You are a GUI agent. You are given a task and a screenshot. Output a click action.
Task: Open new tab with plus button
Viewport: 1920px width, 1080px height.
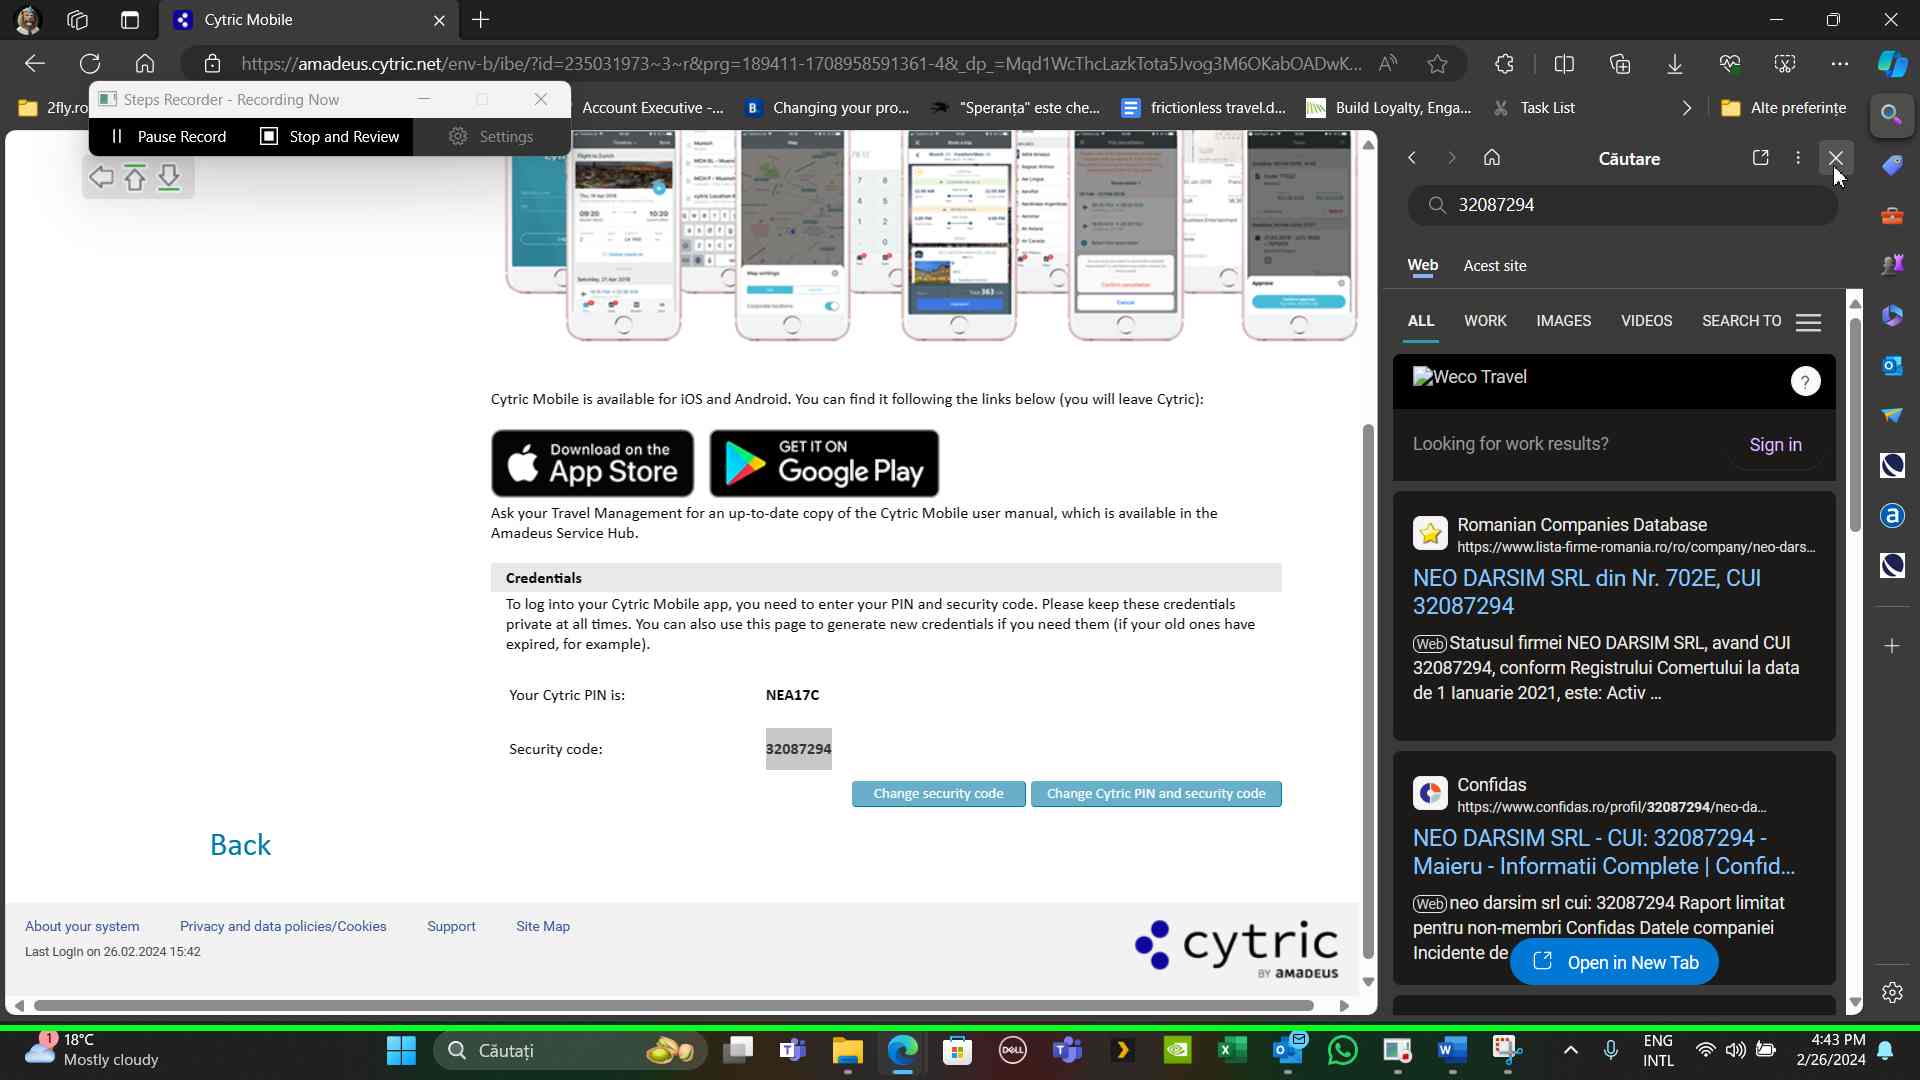pyautogui.click(x=481, y=20)
